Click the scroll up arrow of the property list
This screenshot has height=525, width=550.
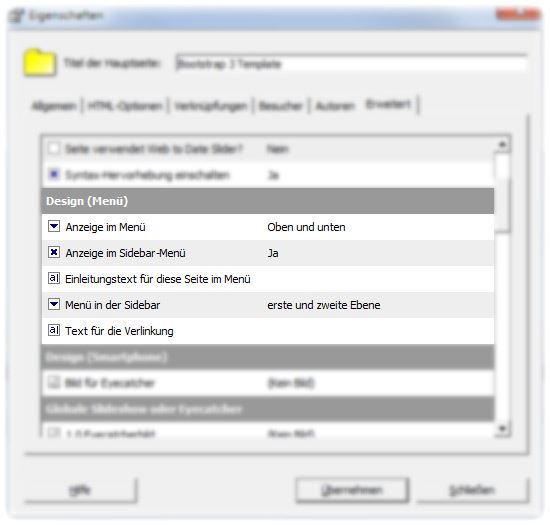pos(502,144)
